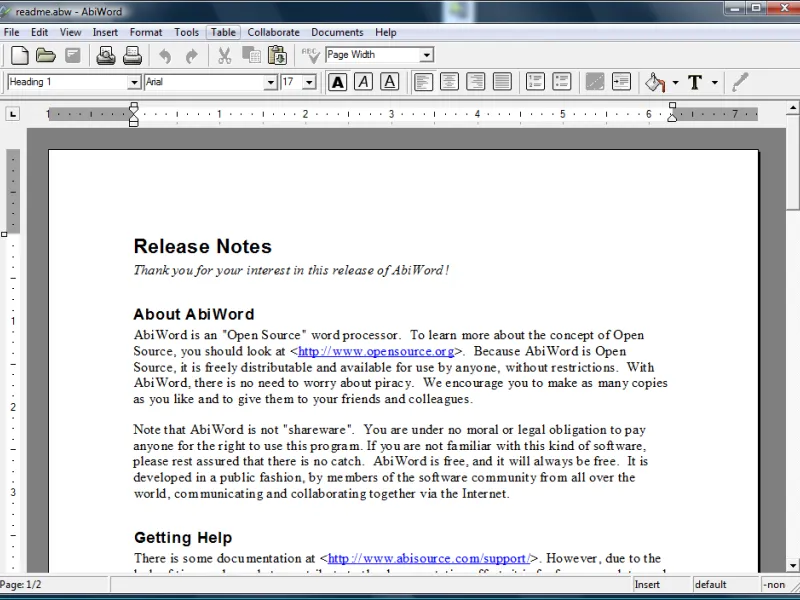The image size is (800, 600).
Task: Click Page 1/2 status entry
Action: 54,585
